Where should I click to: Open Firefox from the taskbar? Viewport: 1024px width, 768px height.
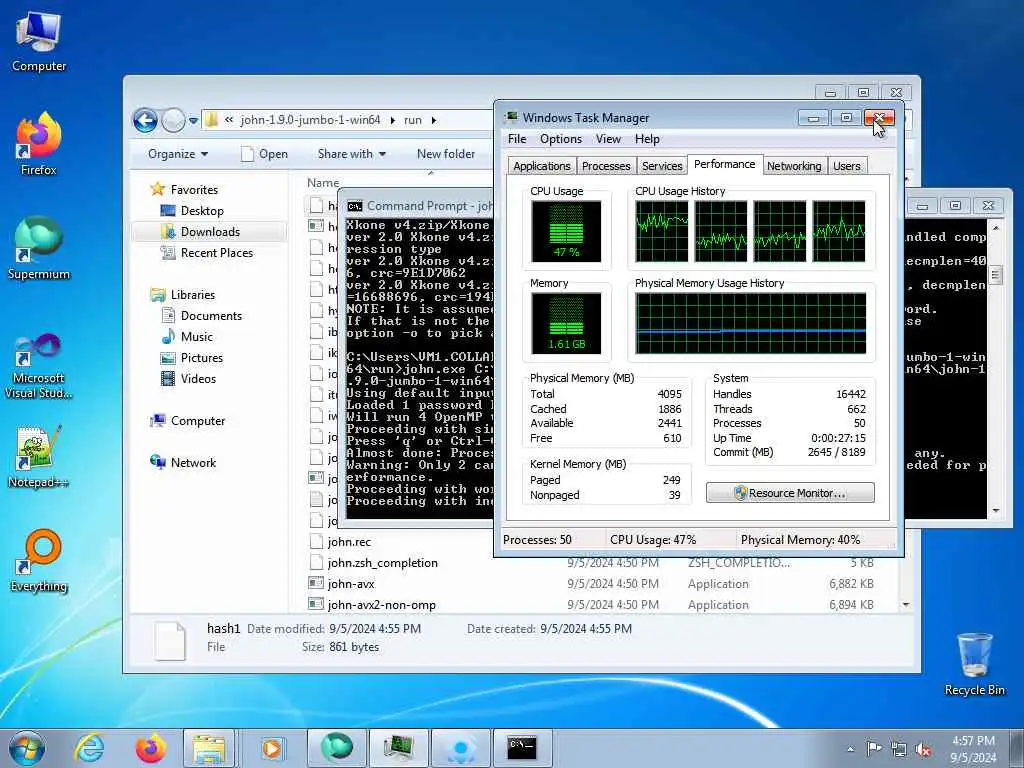[x=151, y=748]
